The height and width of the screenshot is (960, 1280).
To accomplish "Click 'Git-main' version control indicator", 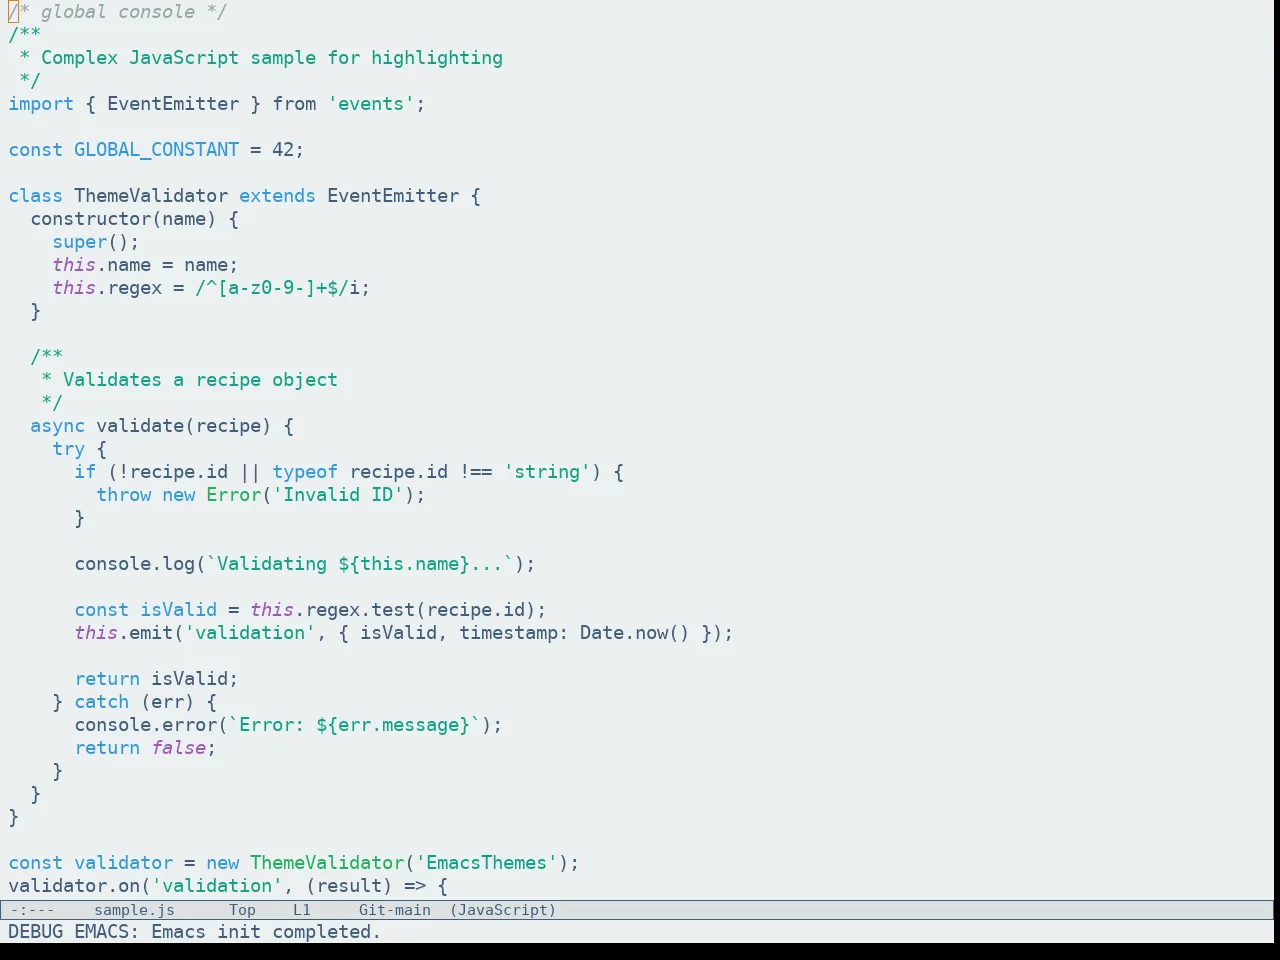I will (x=395, y=910).
